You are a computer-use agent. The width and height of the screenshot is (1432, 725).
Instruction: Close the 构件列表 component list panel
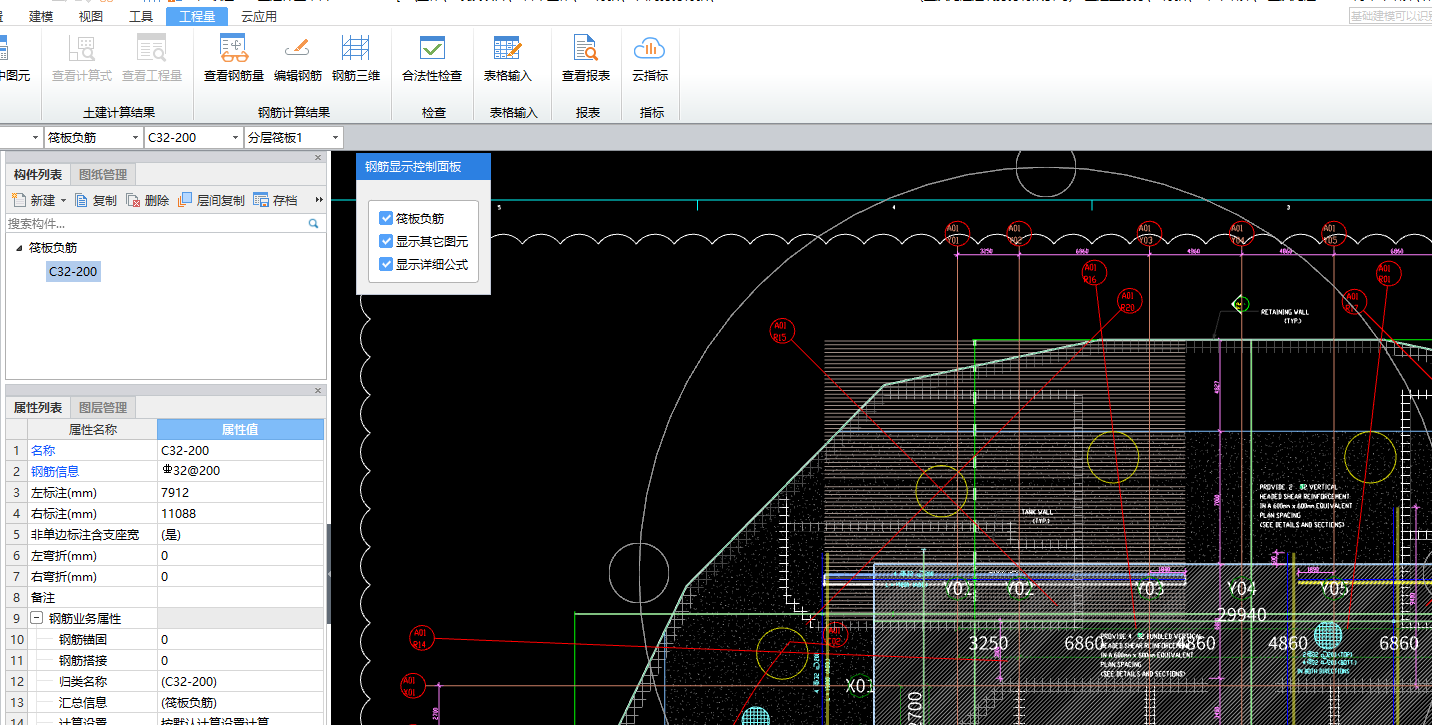[x=318, y=157]
